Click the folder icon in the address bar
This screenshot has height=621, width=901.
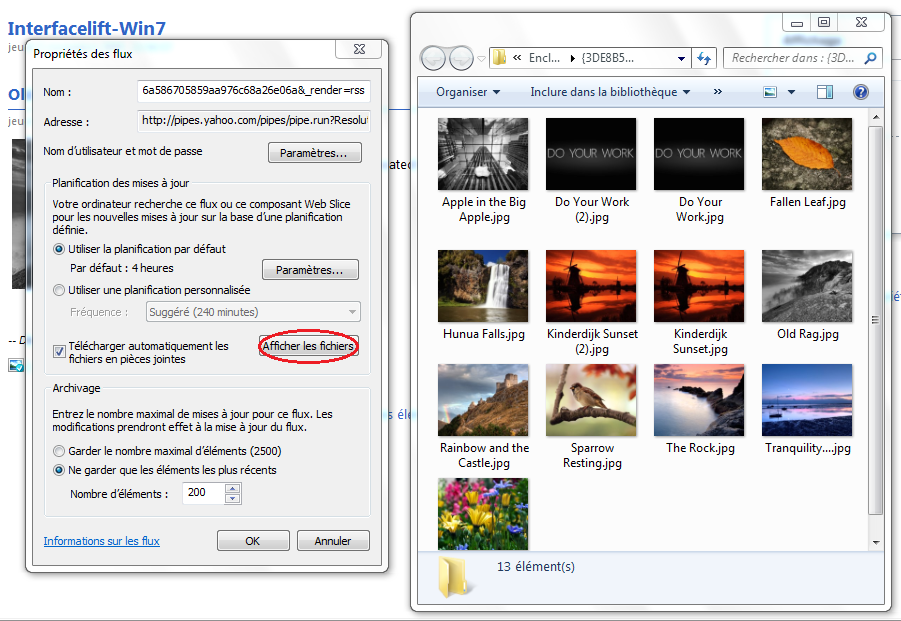[499, 57]
